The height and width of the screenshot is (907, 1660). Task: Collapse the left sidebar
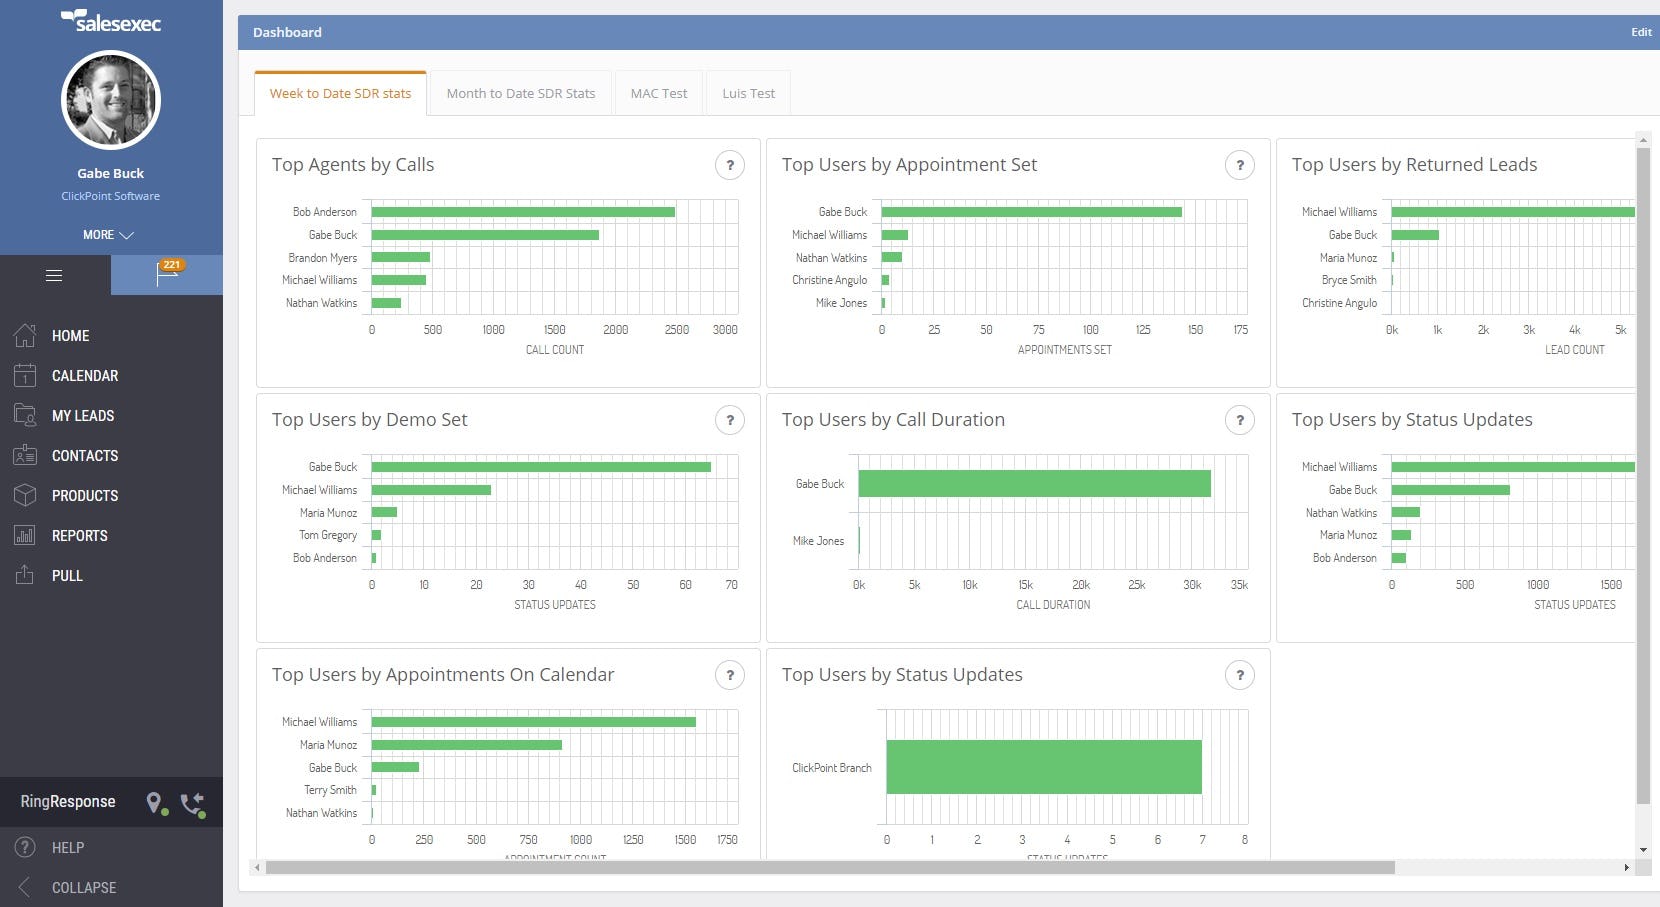84,888
